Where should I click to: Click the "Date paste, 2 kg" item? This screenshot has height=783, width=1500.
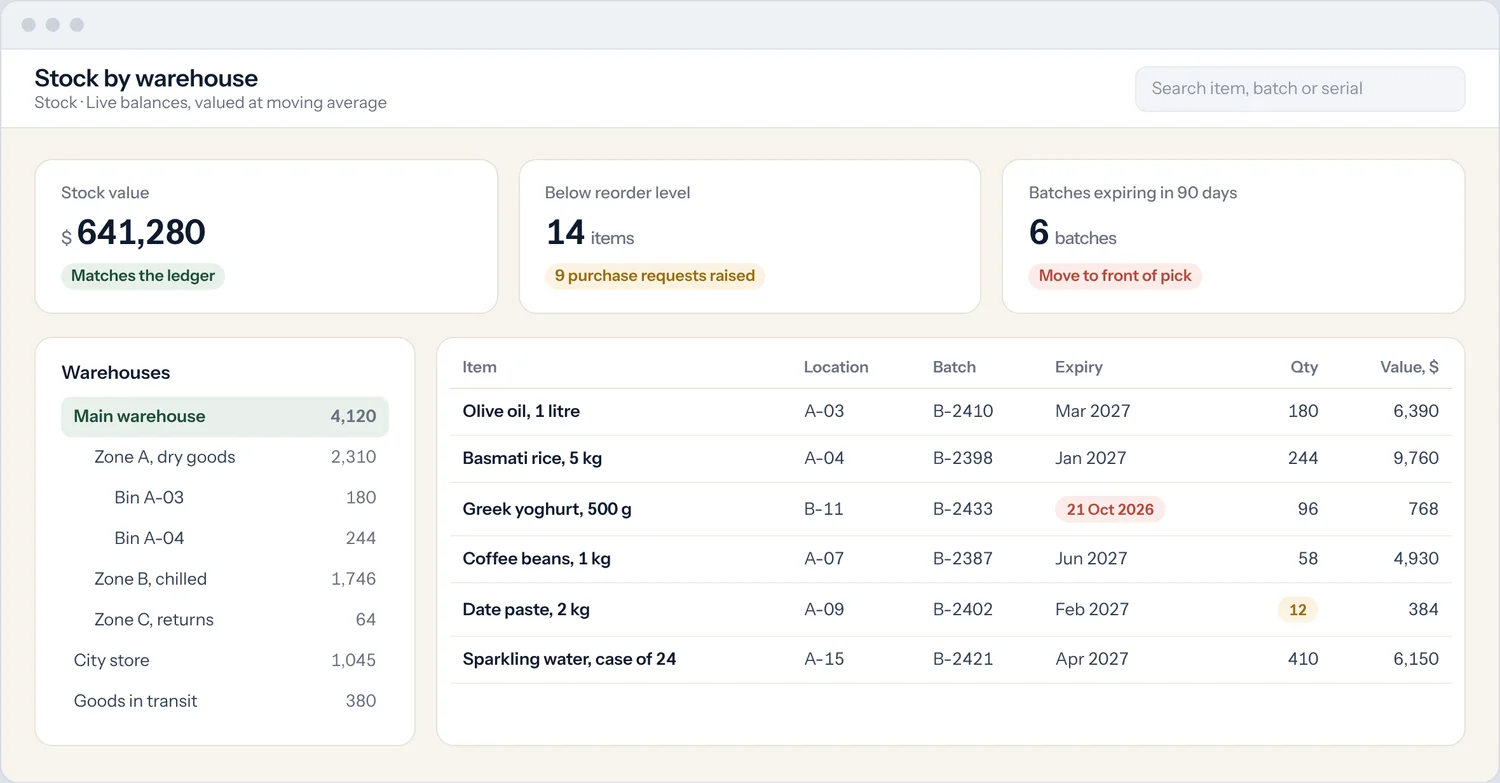[526, 609]
